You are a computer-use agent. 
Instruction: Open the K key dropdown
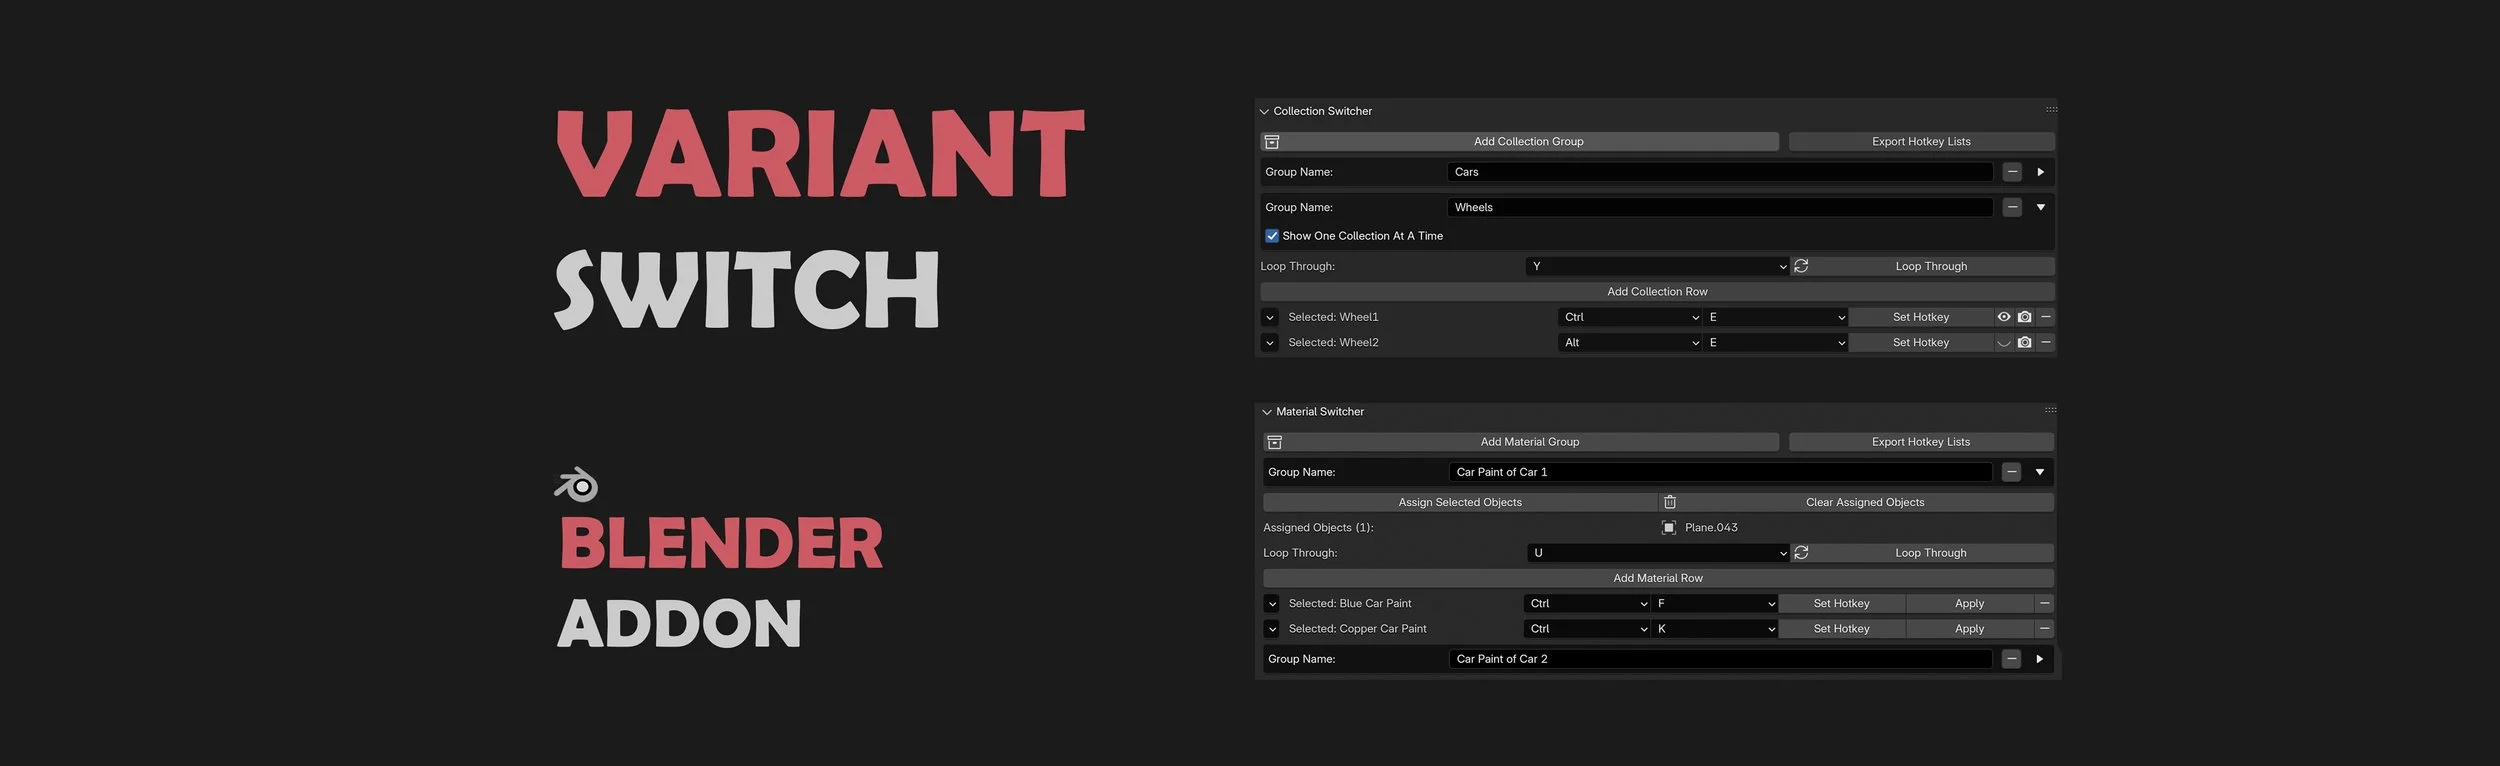1714,629
